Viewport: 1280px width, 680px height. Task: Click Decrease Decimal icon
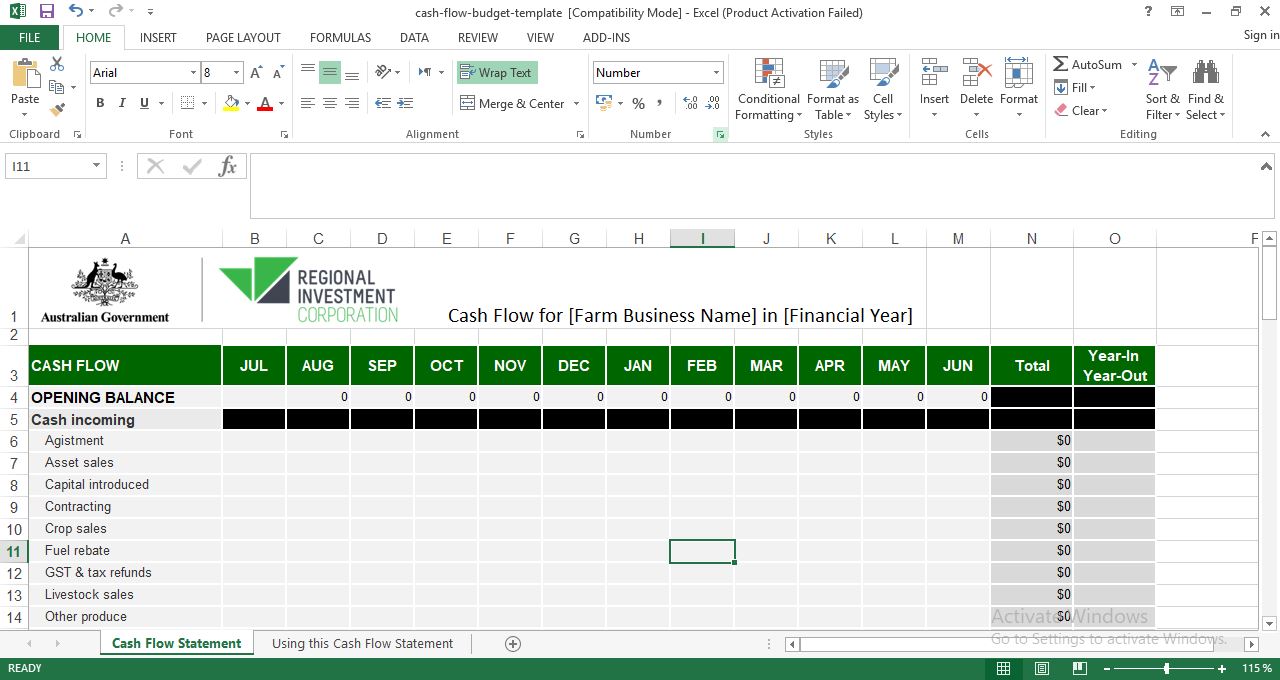[x=712, y=103]
